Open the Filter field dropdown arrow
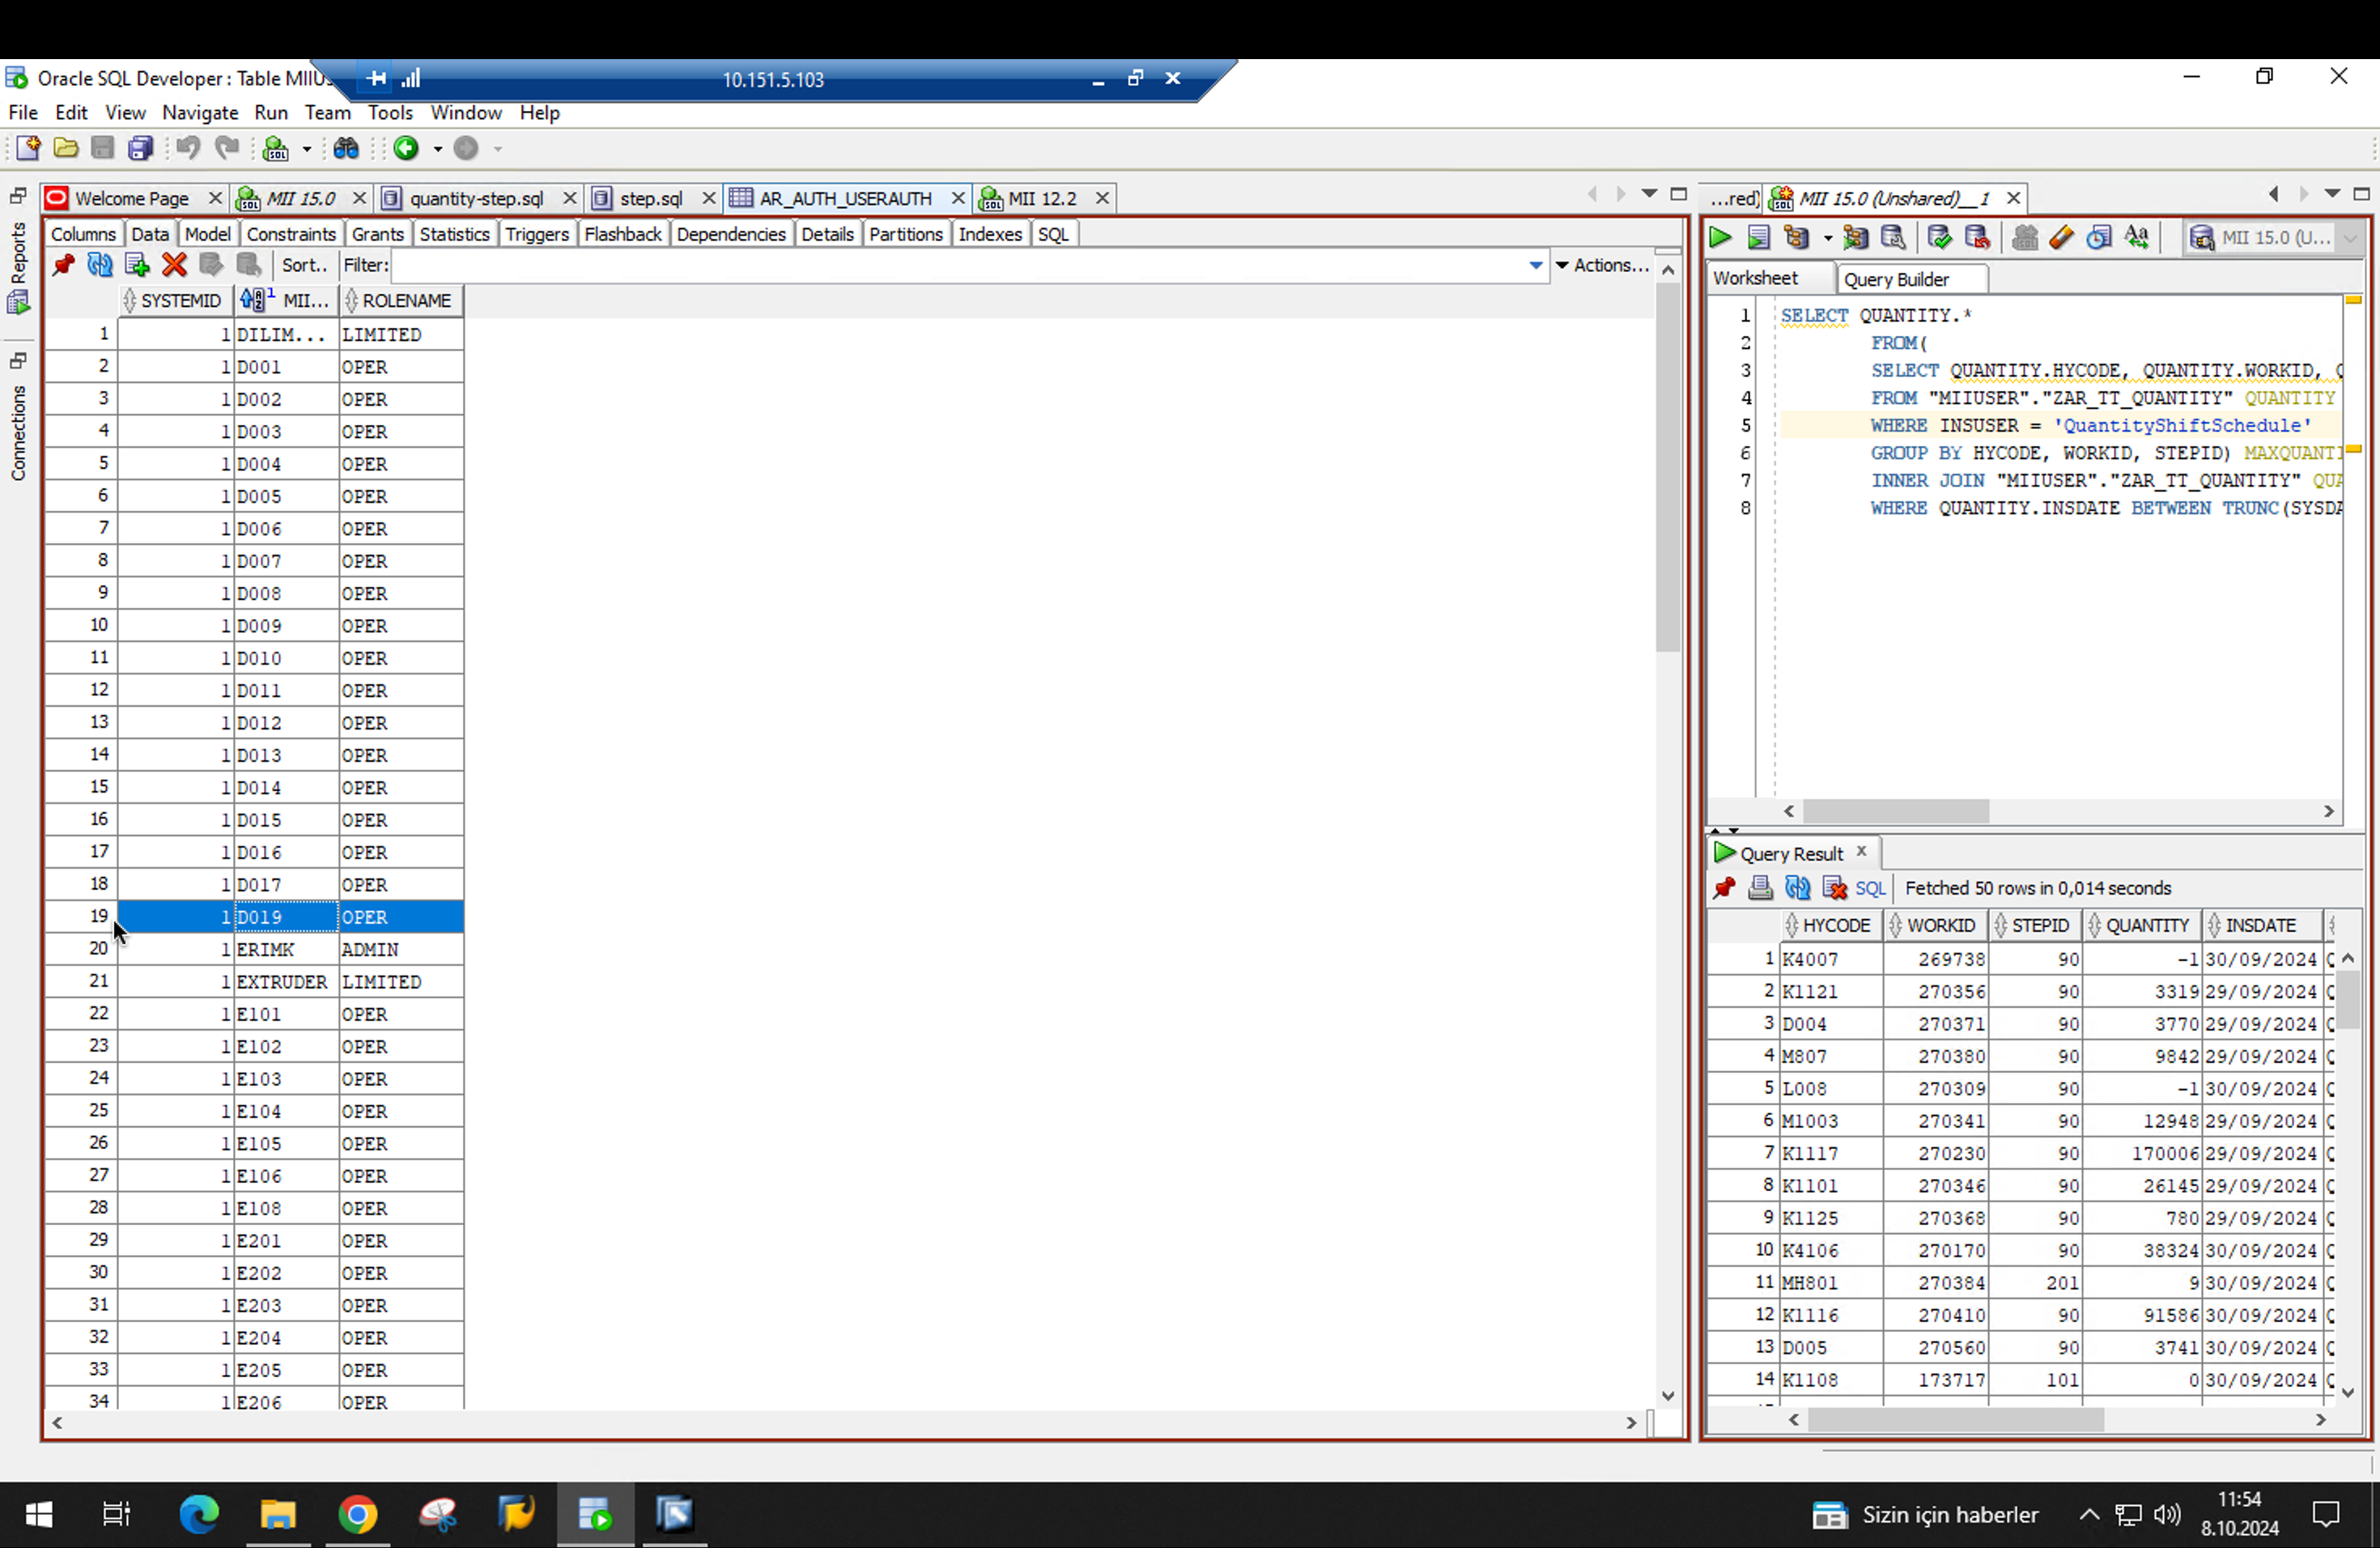Screen dimensions: 2380x1548 pos(1536,265)
